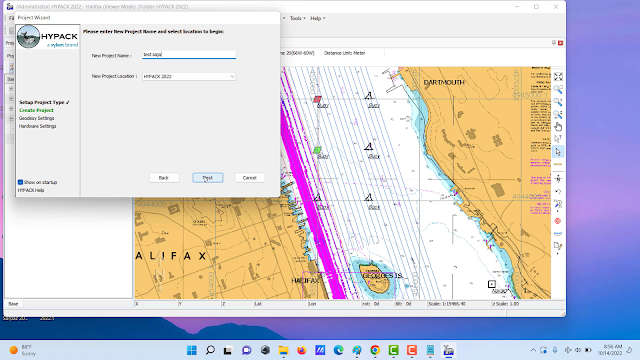Viewport: 640px width, 360px height.
Task: Open Microsoft Edge from taskbar
Action: point(338,350)
